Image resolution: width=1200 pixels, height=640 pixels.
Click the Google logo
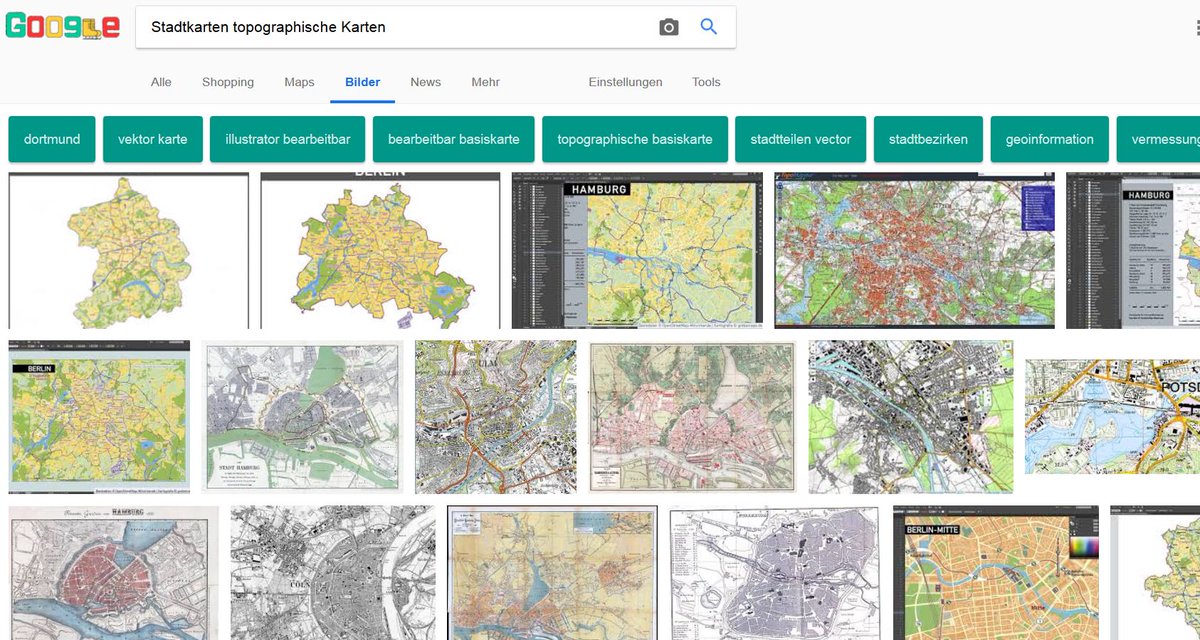tap(62, 26)
